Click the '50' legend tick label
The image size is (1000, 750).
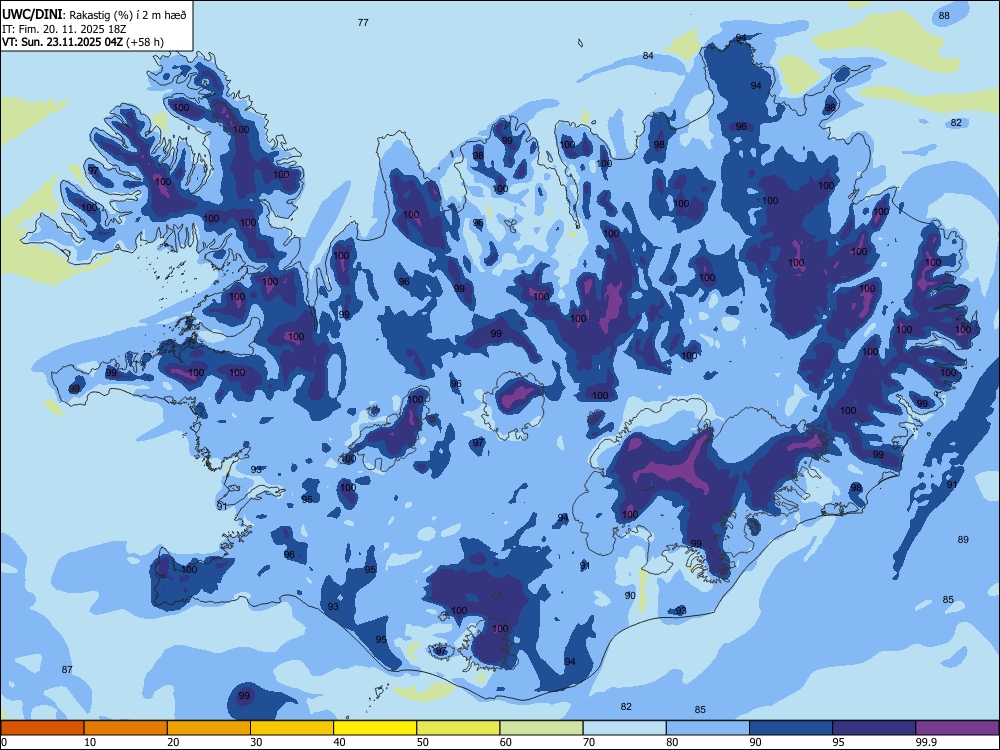pos(423,742)
